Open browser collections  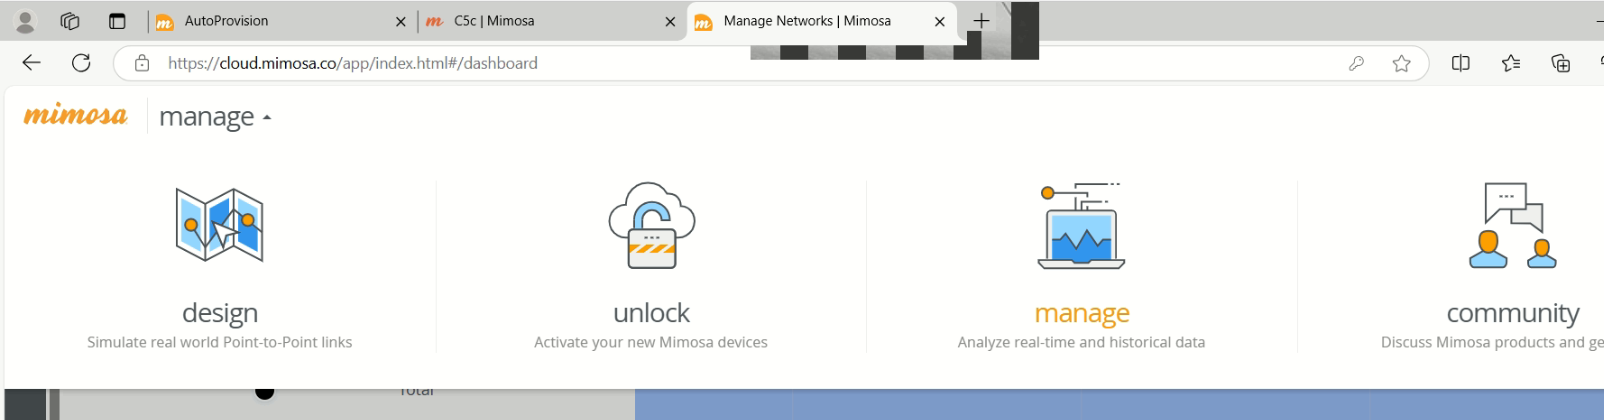[1561, 63]
